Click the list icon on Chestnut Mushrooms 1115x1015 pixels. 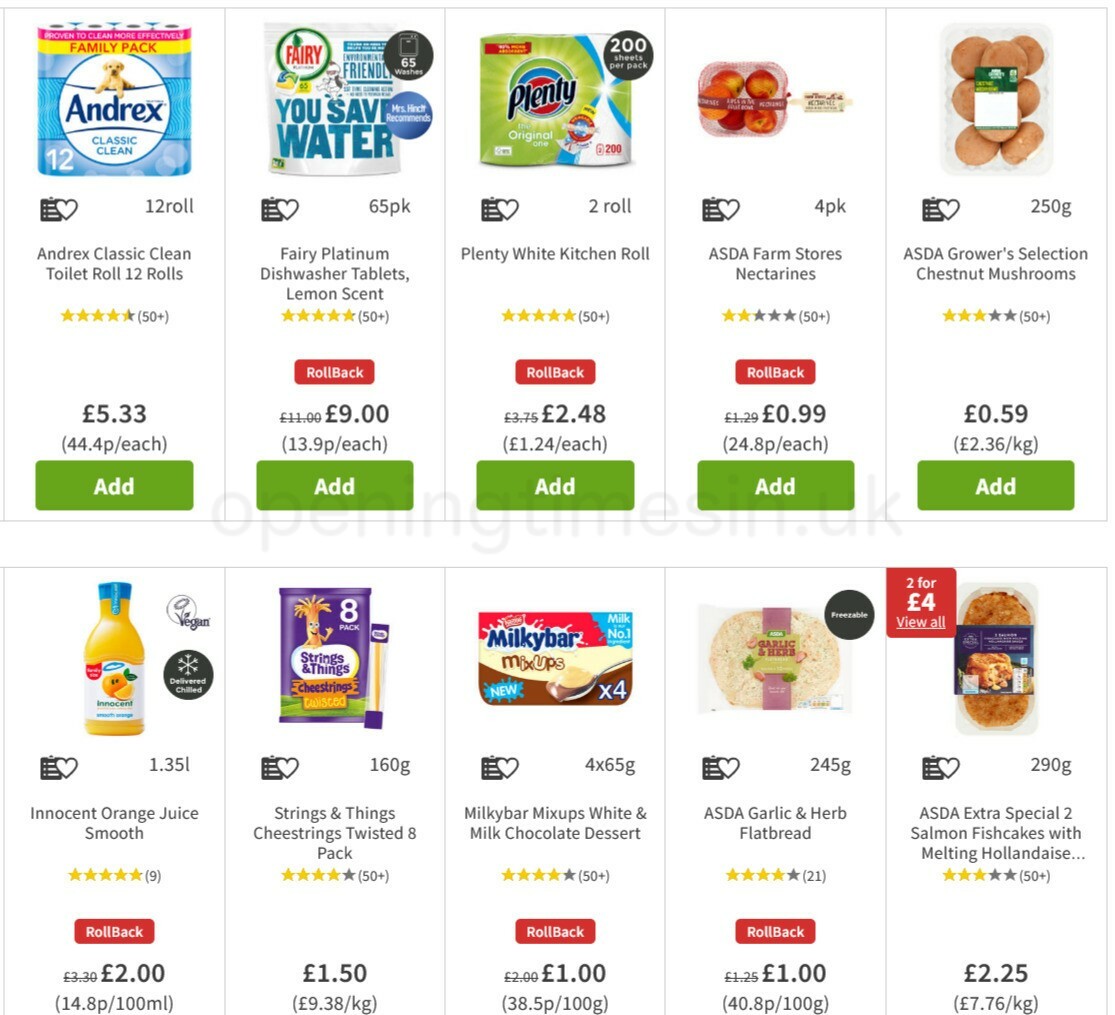click(931, 208)
